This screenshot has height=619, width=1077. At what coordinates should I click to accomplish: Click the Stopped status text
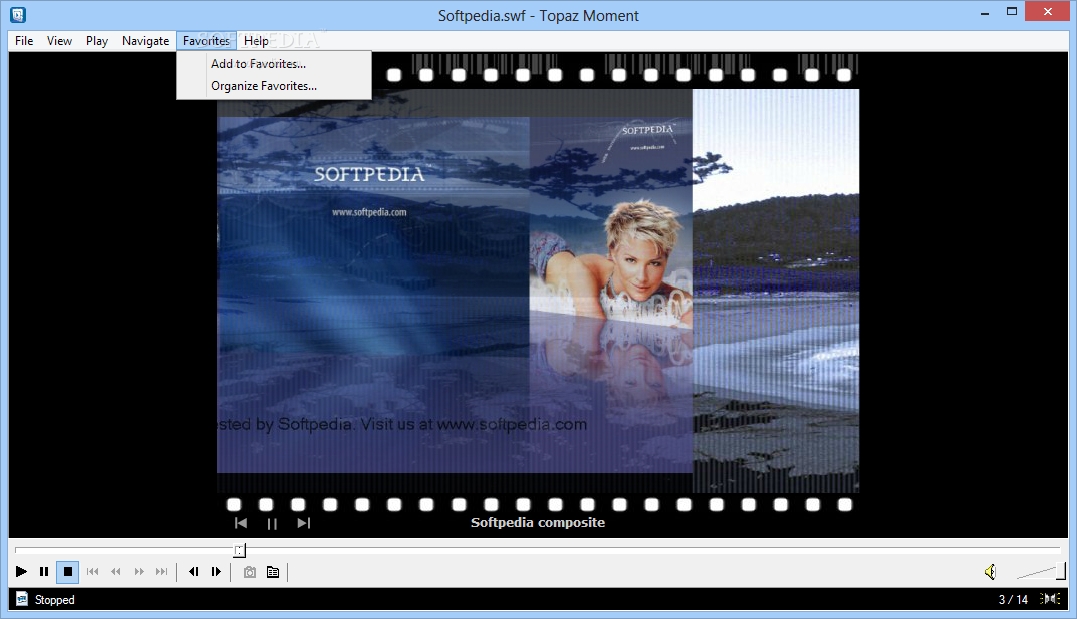click(55, 600)
